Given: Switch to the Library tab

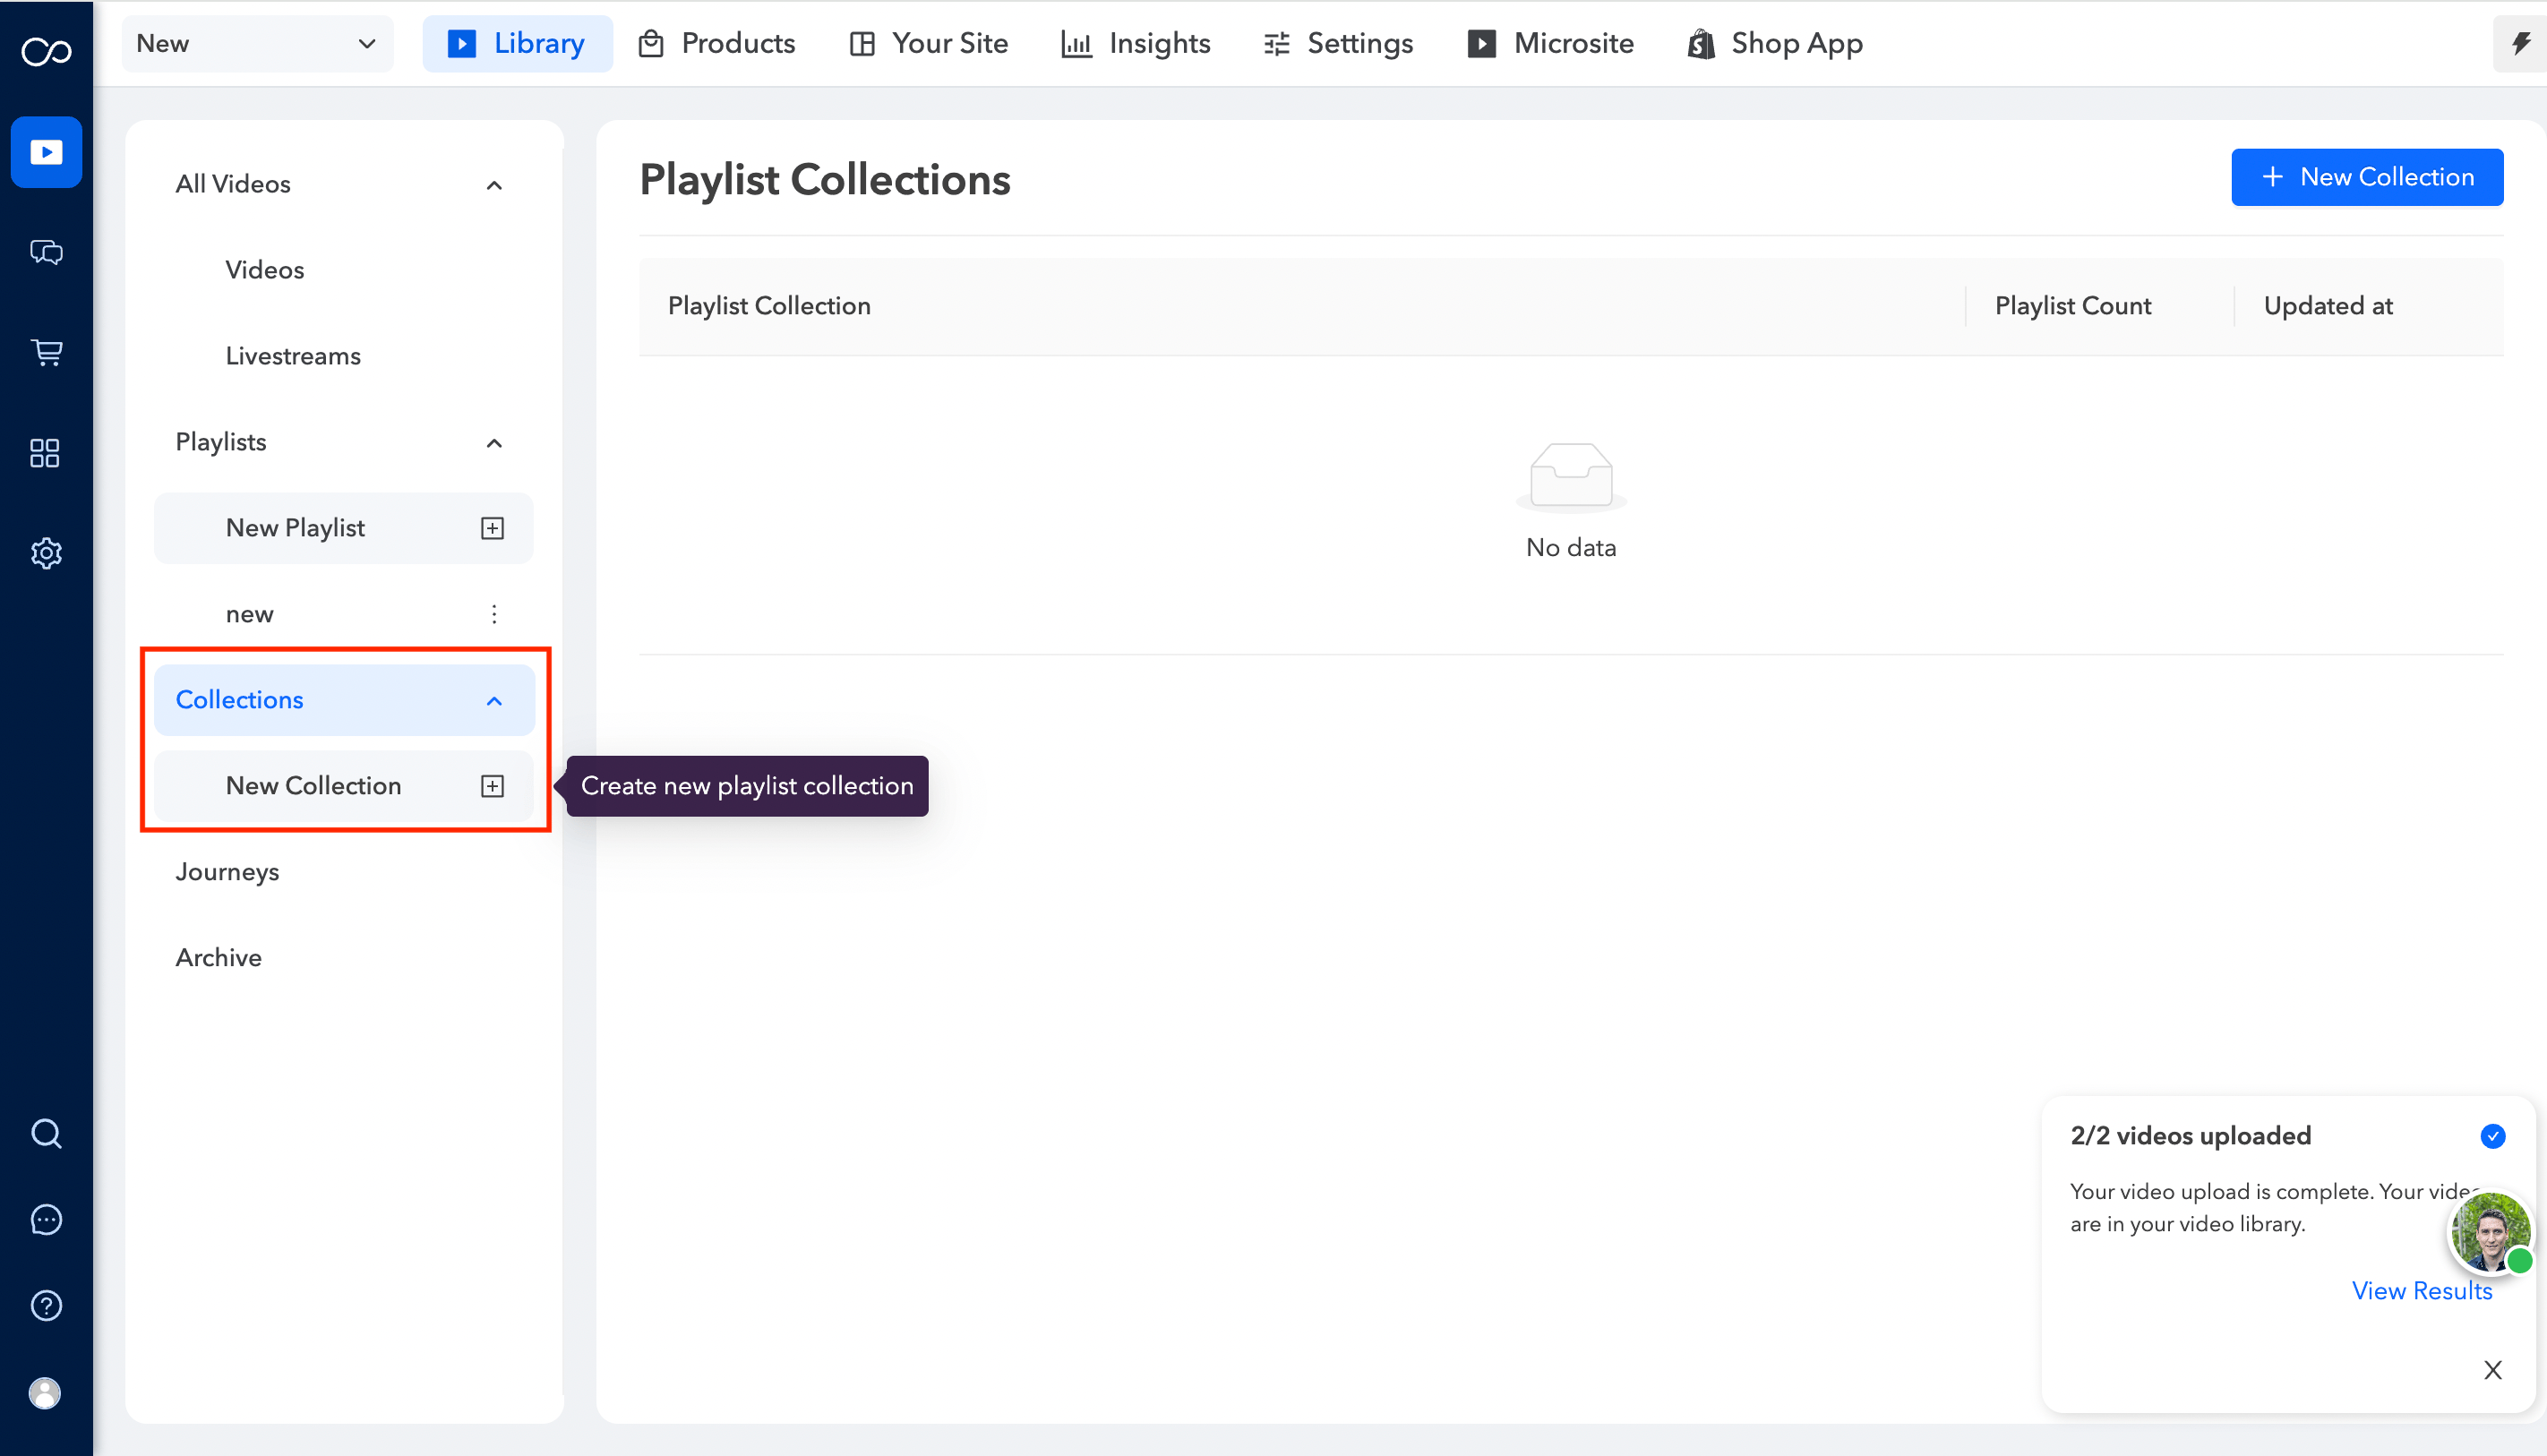Looking at the screenshot, I should coord(517,43).
